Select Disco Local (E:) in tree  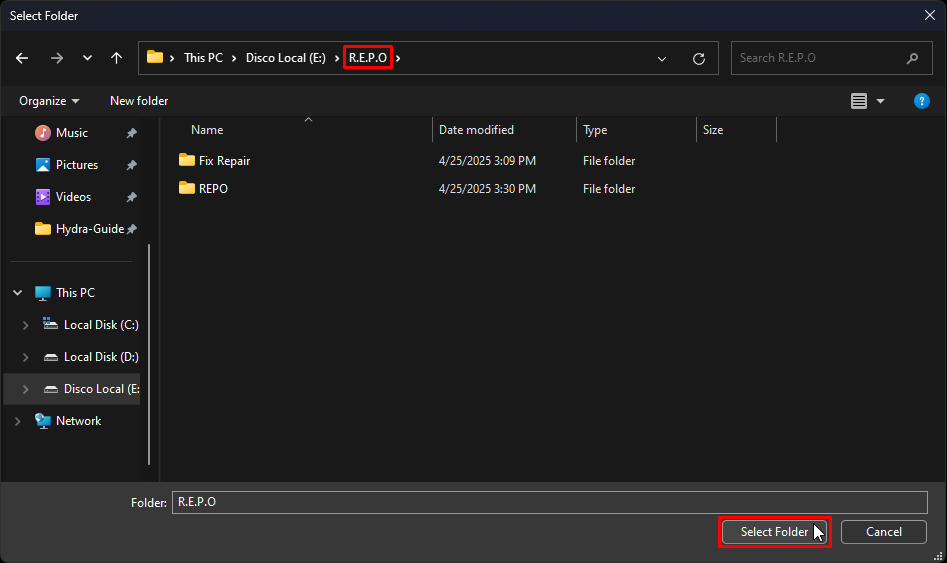click(x=101, y=389)
